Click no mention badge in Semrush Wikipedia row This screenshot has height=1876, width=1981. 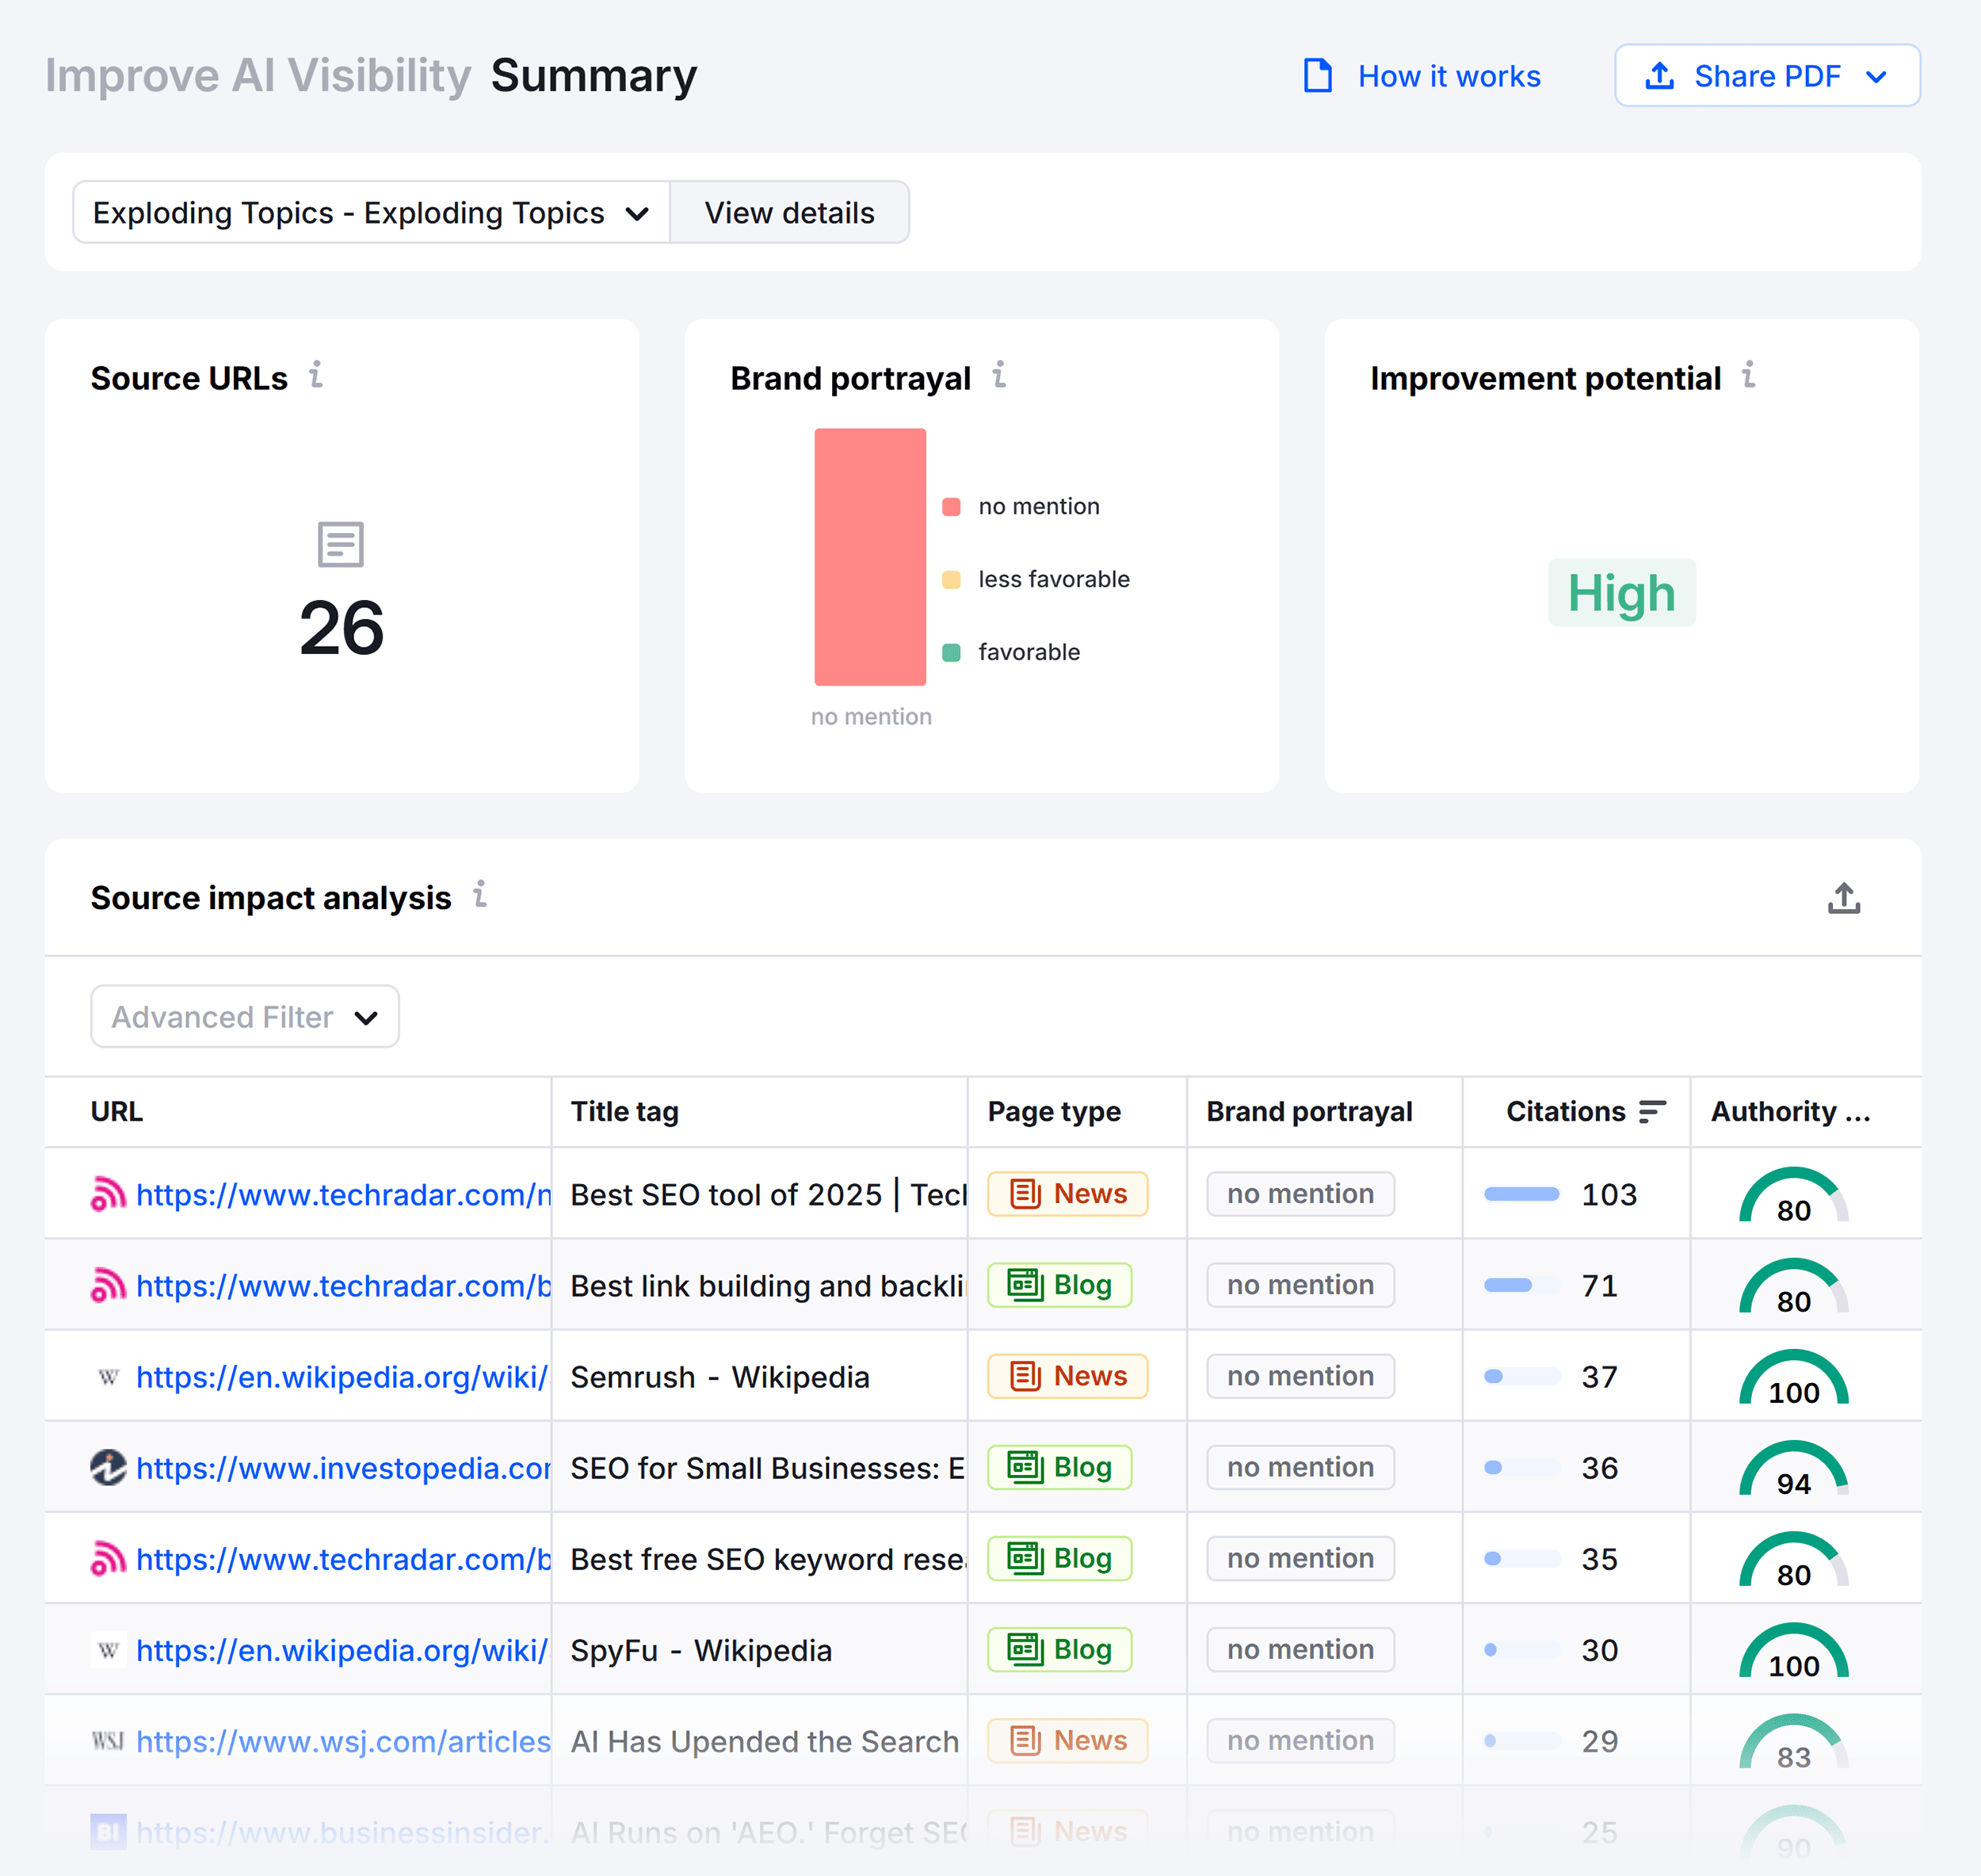click(x=1300, y=1376)
